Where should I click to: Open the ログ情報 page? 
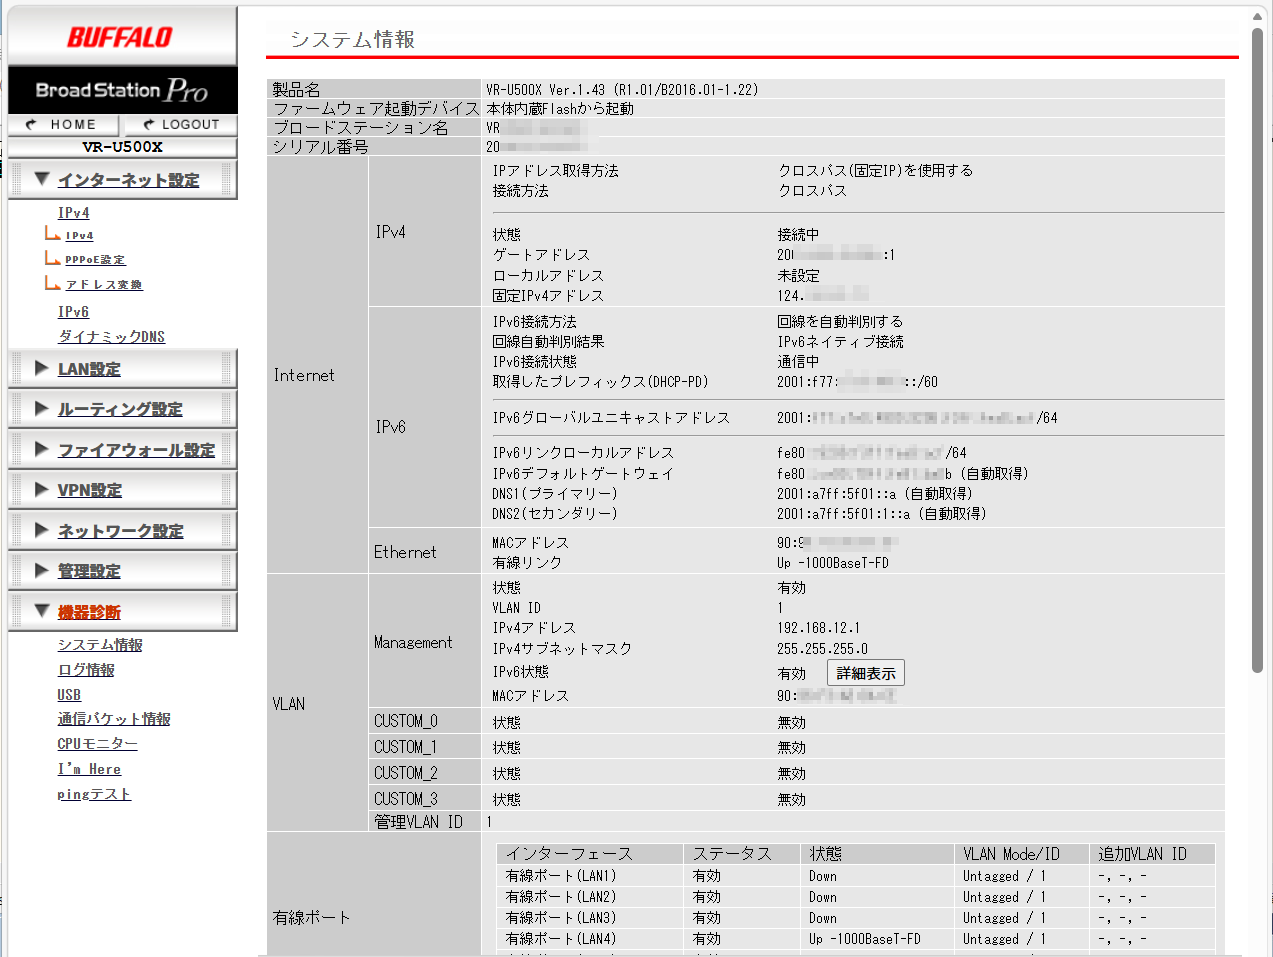coord(86,670)
